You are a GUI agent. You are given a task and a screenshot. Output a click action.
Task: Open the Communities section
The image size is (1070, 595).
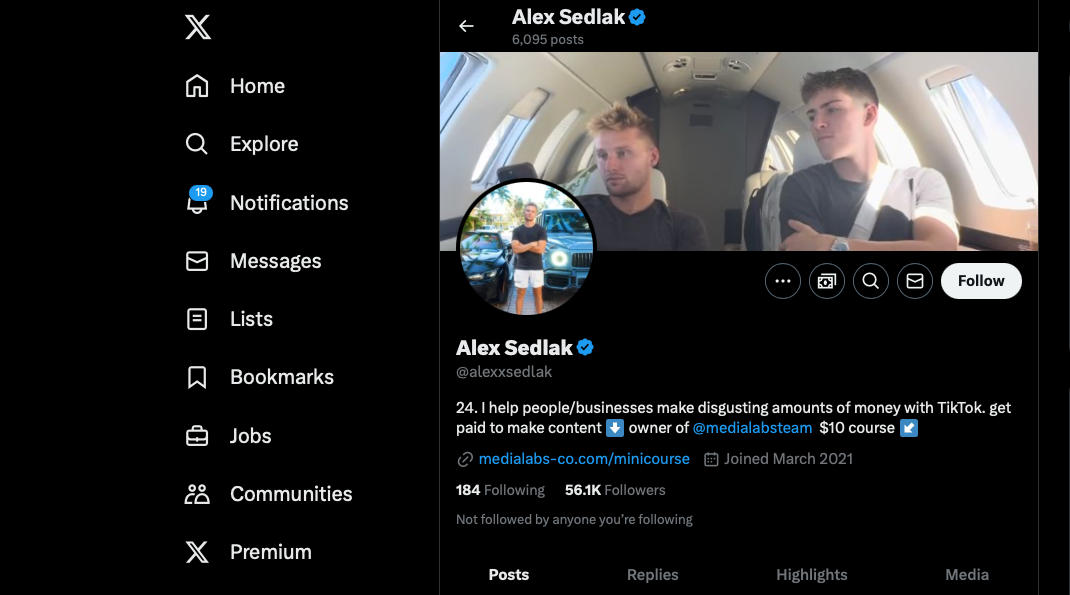291,494
